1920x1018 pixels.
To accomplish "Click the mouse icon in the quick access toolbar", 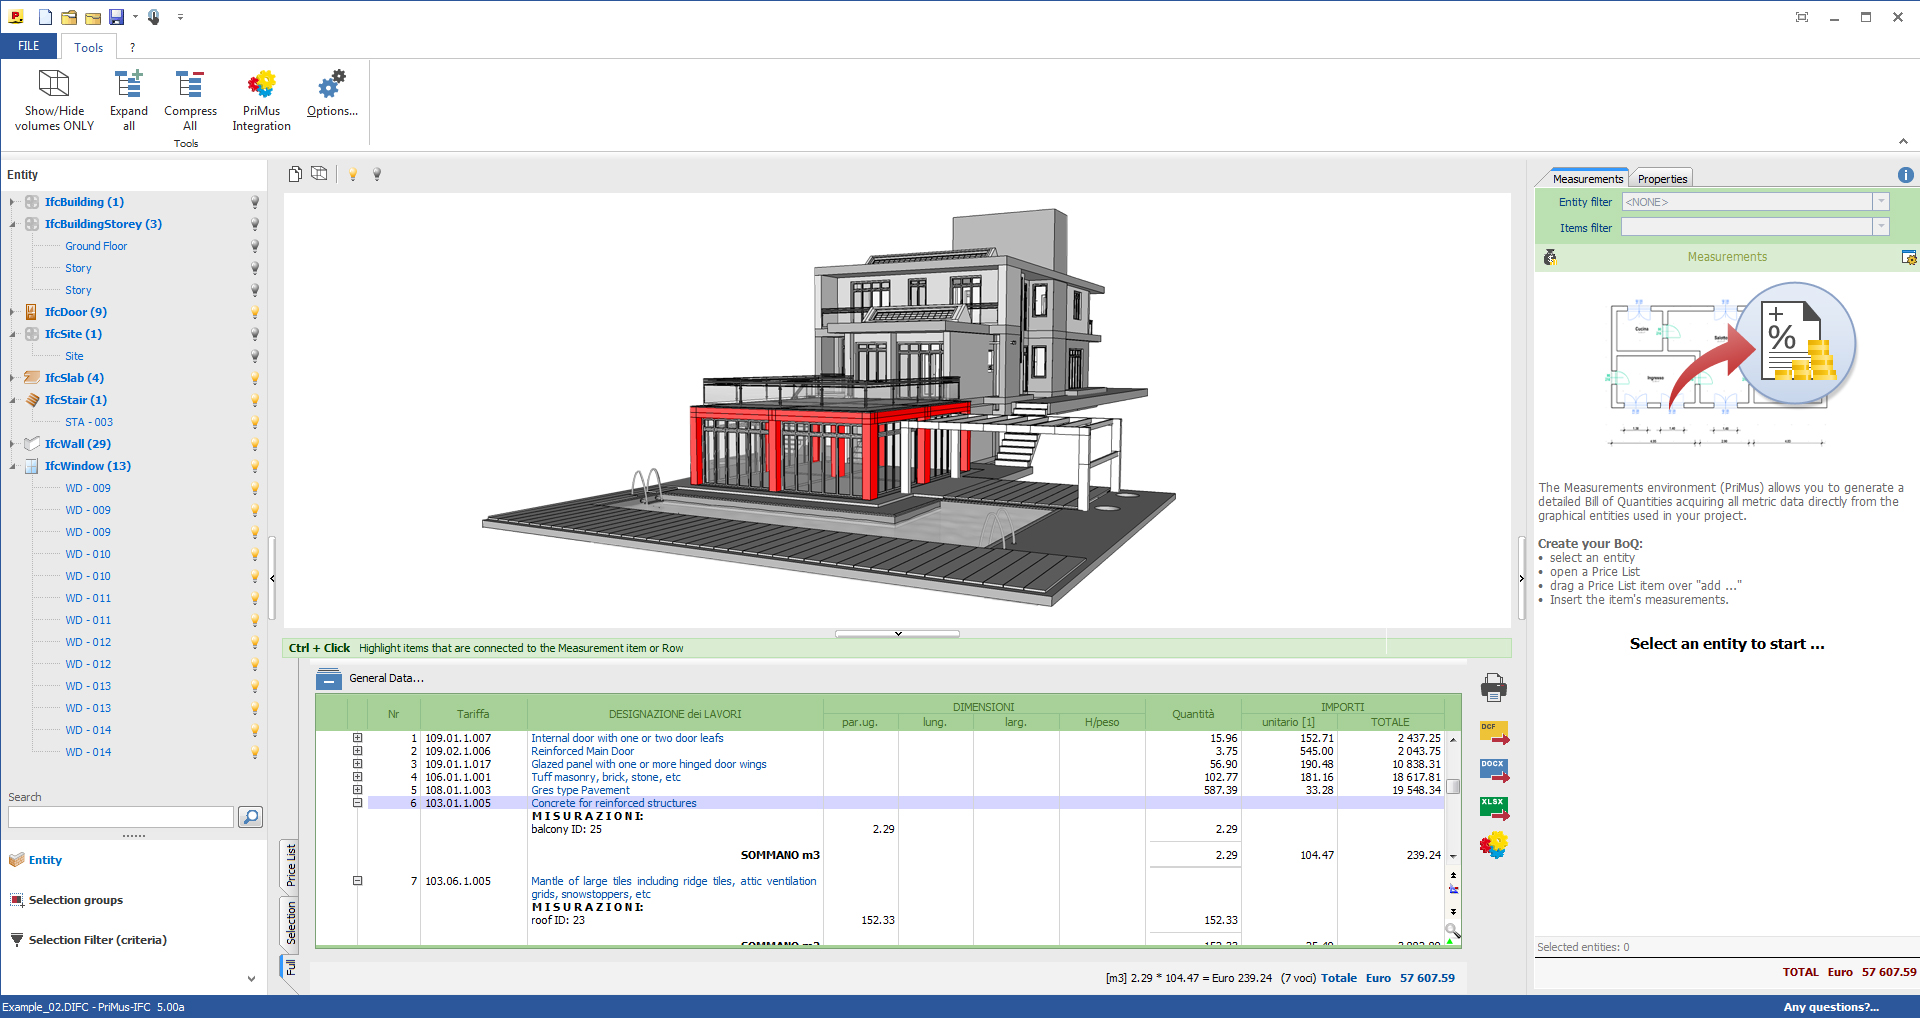I will (x=153, y=17).
